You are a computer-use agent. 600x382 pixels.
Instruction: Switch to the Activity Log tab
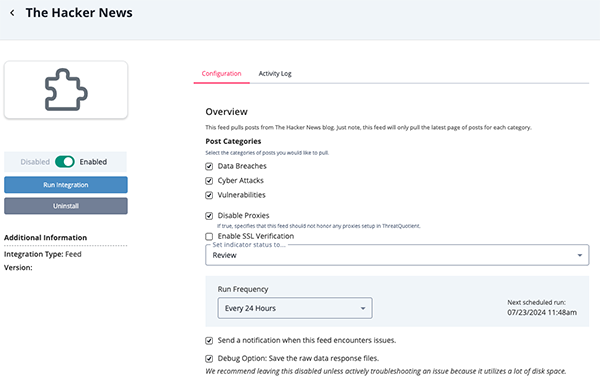pos(275,73)
